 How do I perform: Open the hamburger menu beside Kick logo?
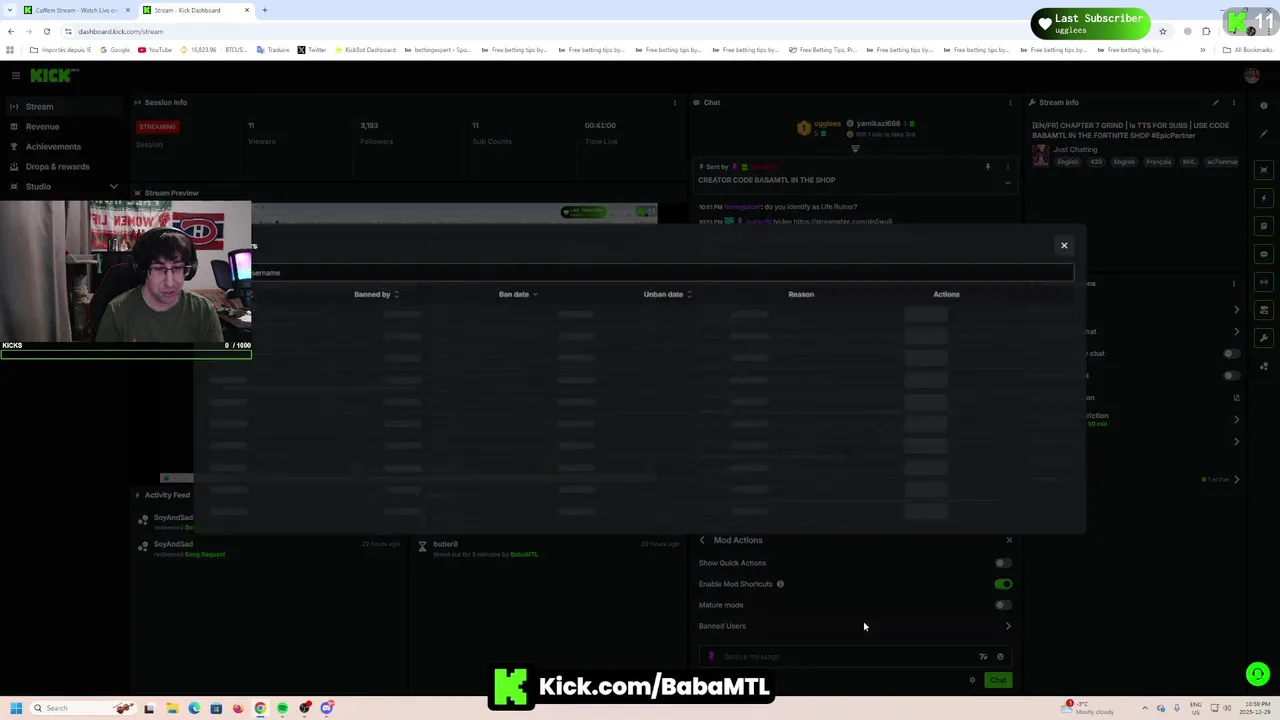15,75
